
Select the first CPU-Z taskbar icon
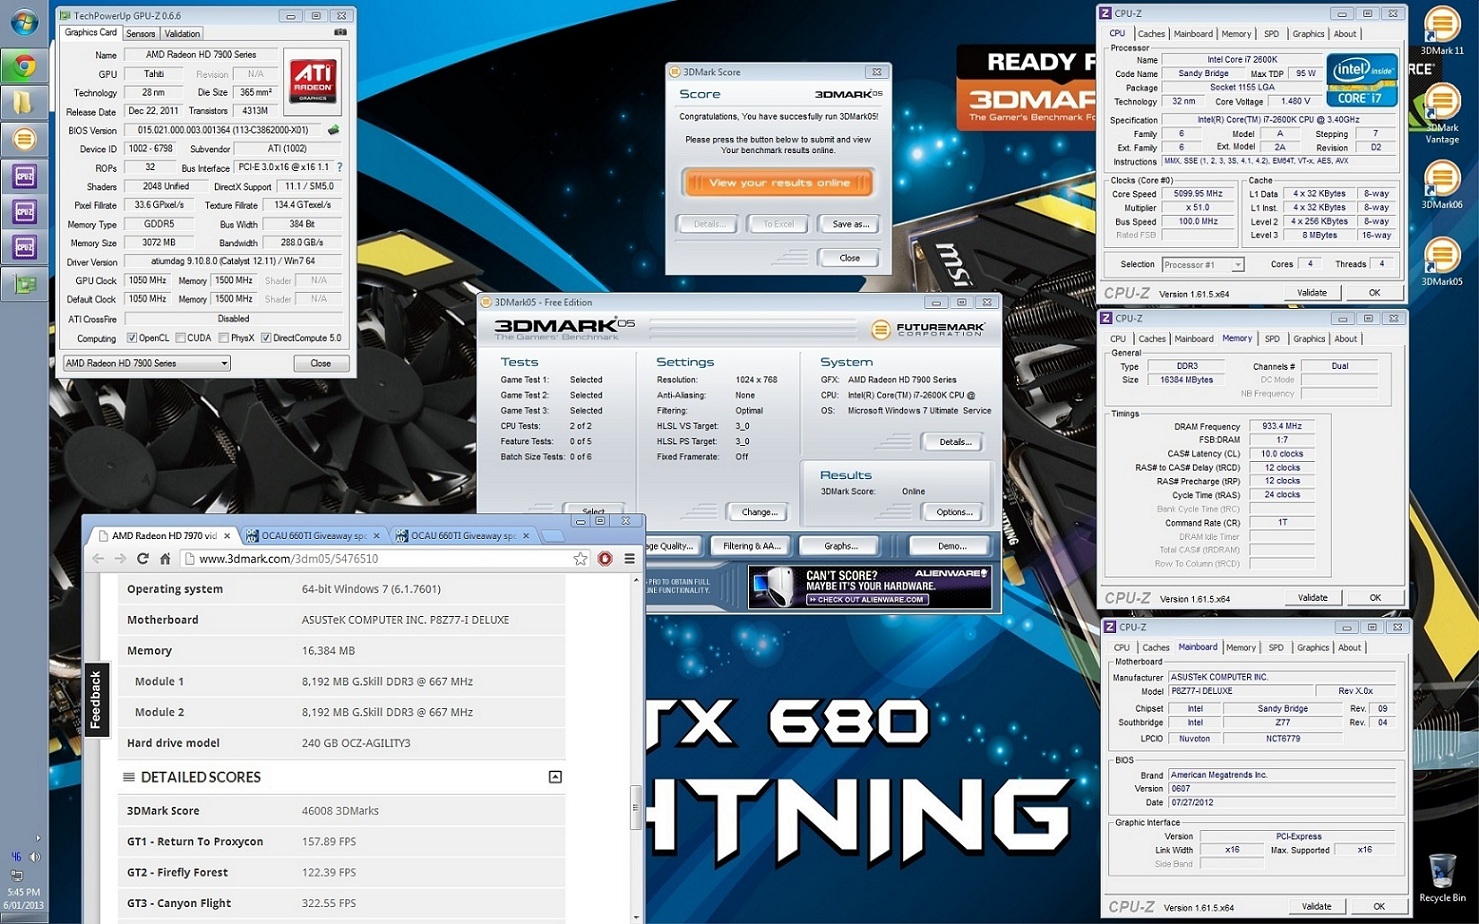(x=24, y=177)
